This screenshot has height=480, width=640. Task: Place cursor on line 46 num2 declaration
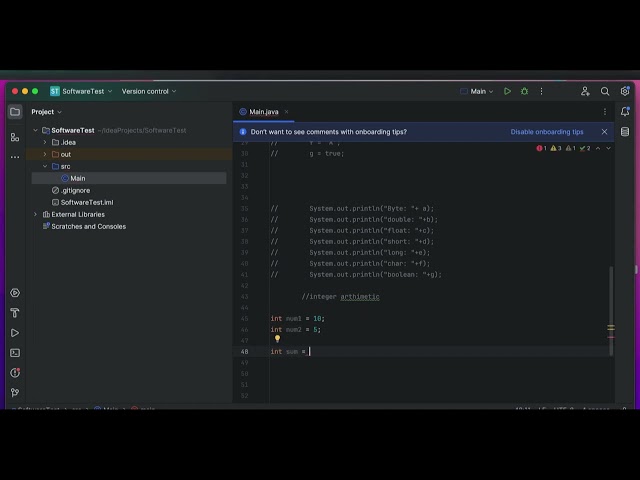(x=296, y=329)
